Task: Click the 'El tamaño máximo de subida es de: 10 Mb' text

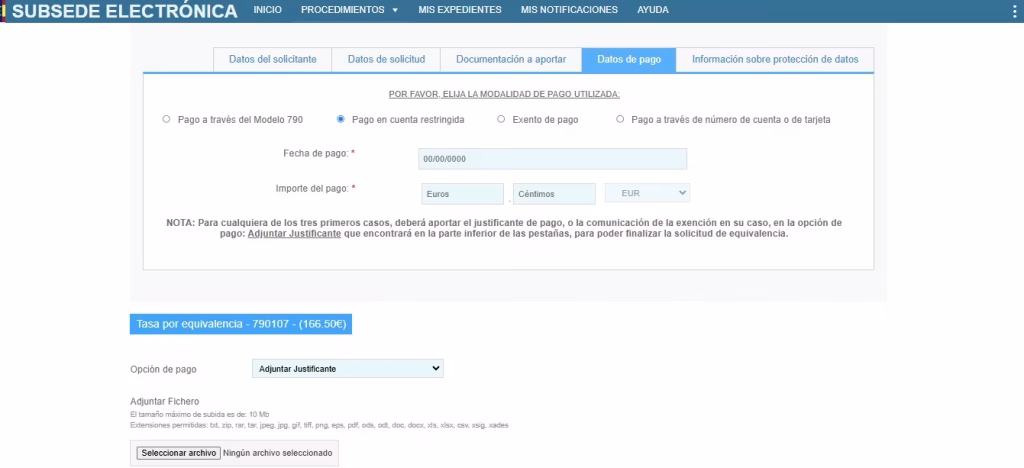Action: 200,414
